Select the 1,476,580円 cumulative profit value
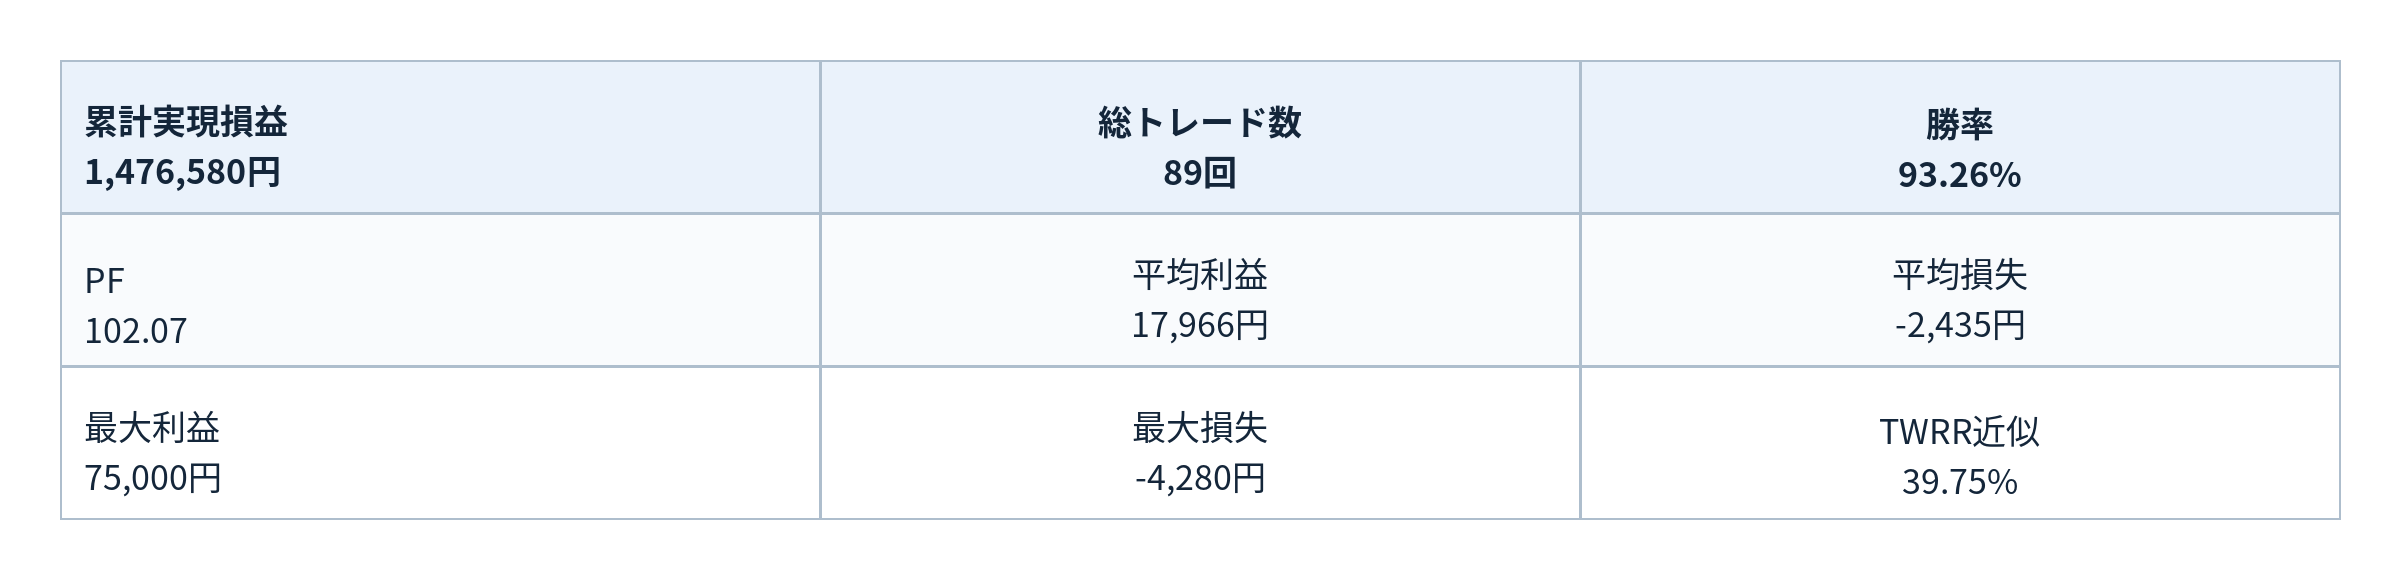This screenshot has width=2400, height=579. click(181, 173)
